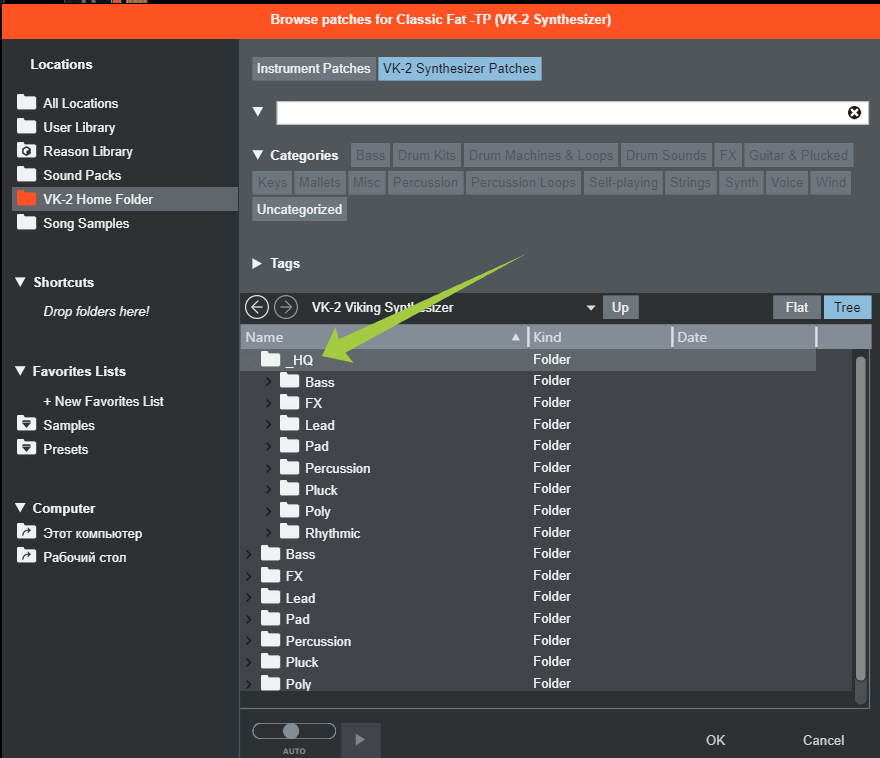The height and width of the screenshot is (758, 880).
Task: Click the folder icon of Rhythmic
Action: tap(290, 531)
